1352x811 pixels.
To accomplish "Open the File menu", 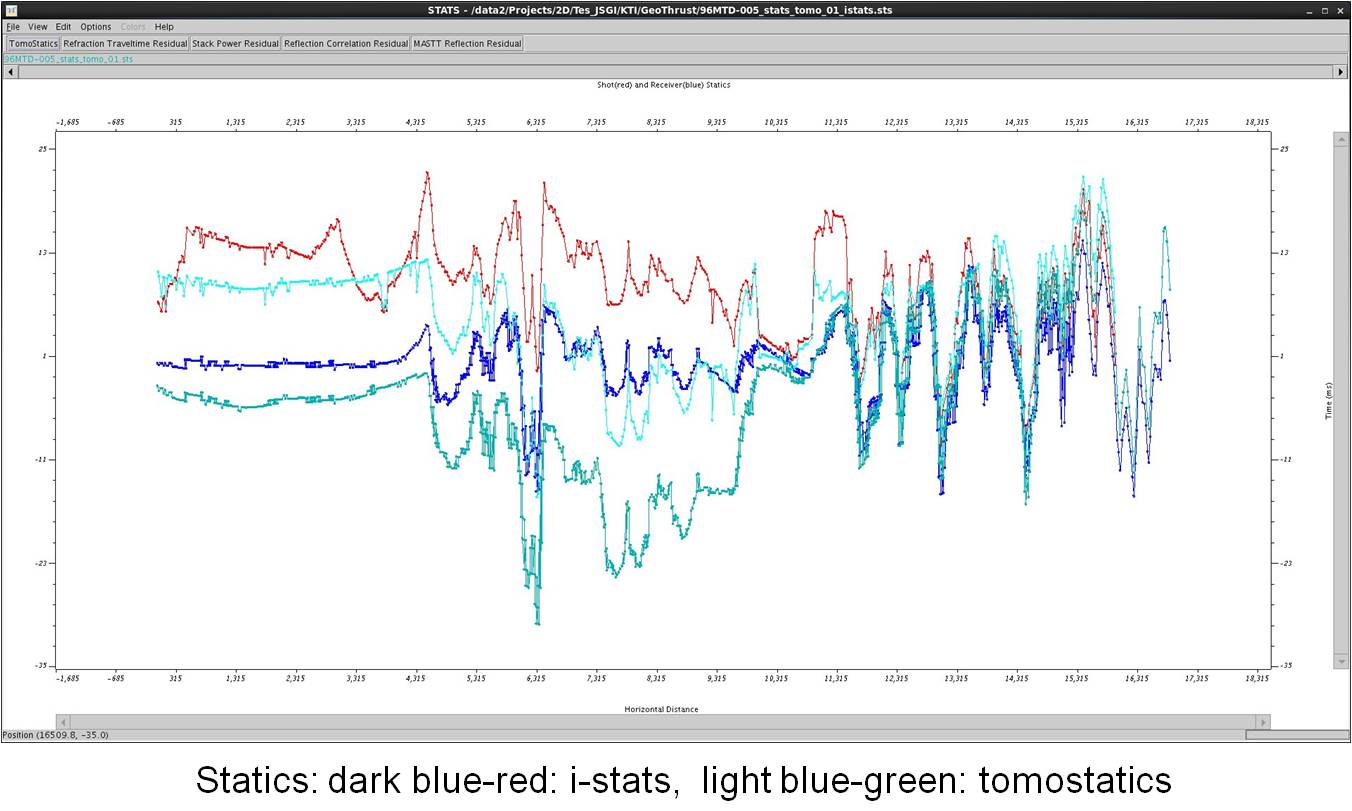I will coord(13,27).
